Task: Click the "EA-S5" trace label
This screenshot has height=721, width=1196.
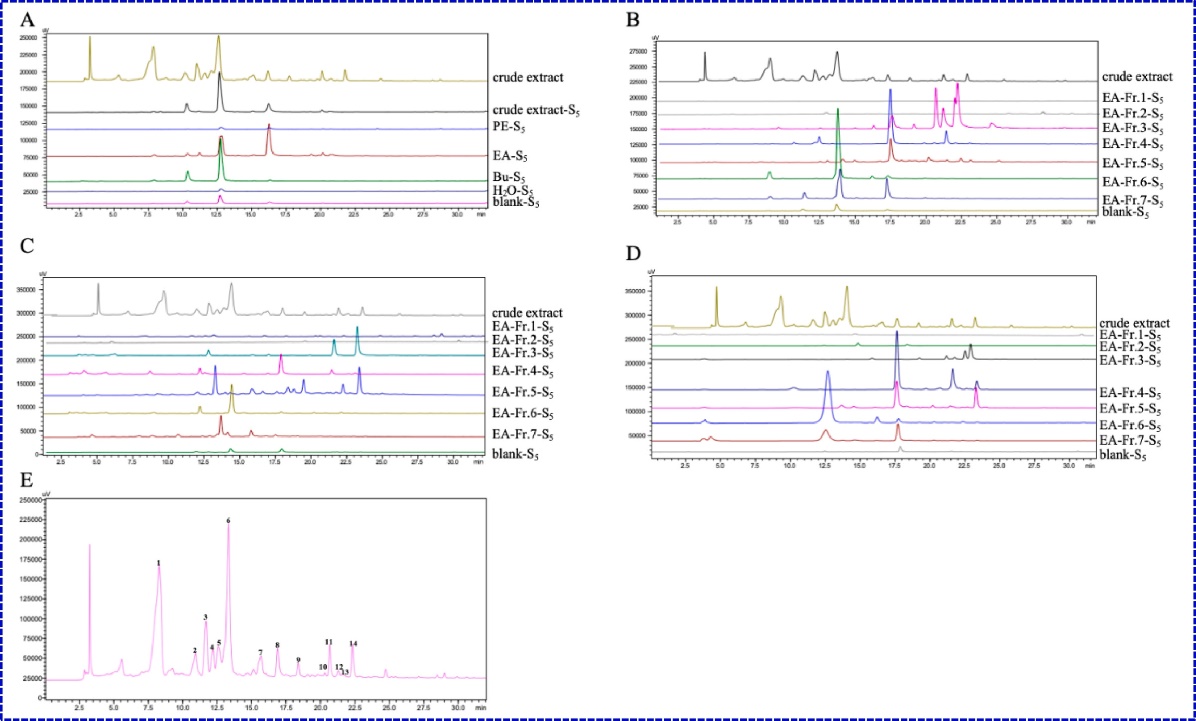Action: point(510,156)
